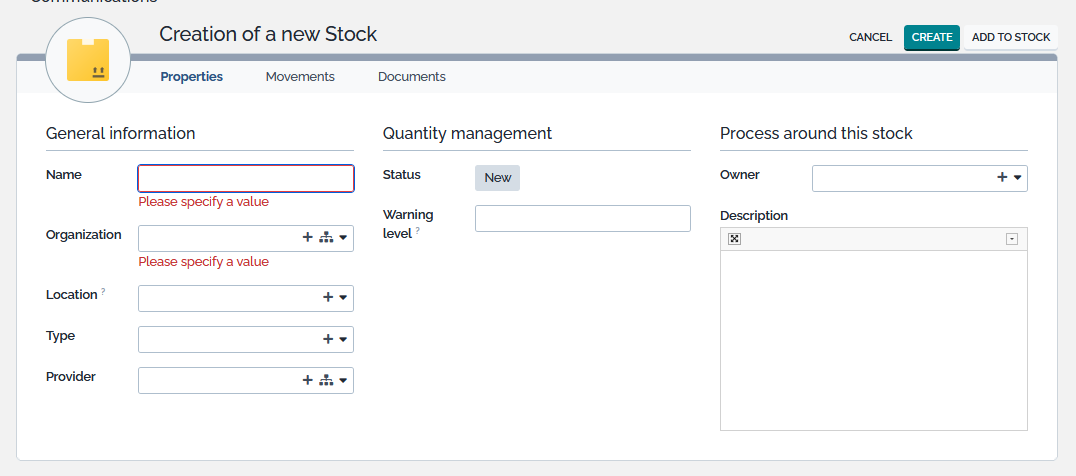Open the Provider hierarchy tree icon
Image resolution: width=1076 pixels, height=476 pixels.
[x=325, y=380]
